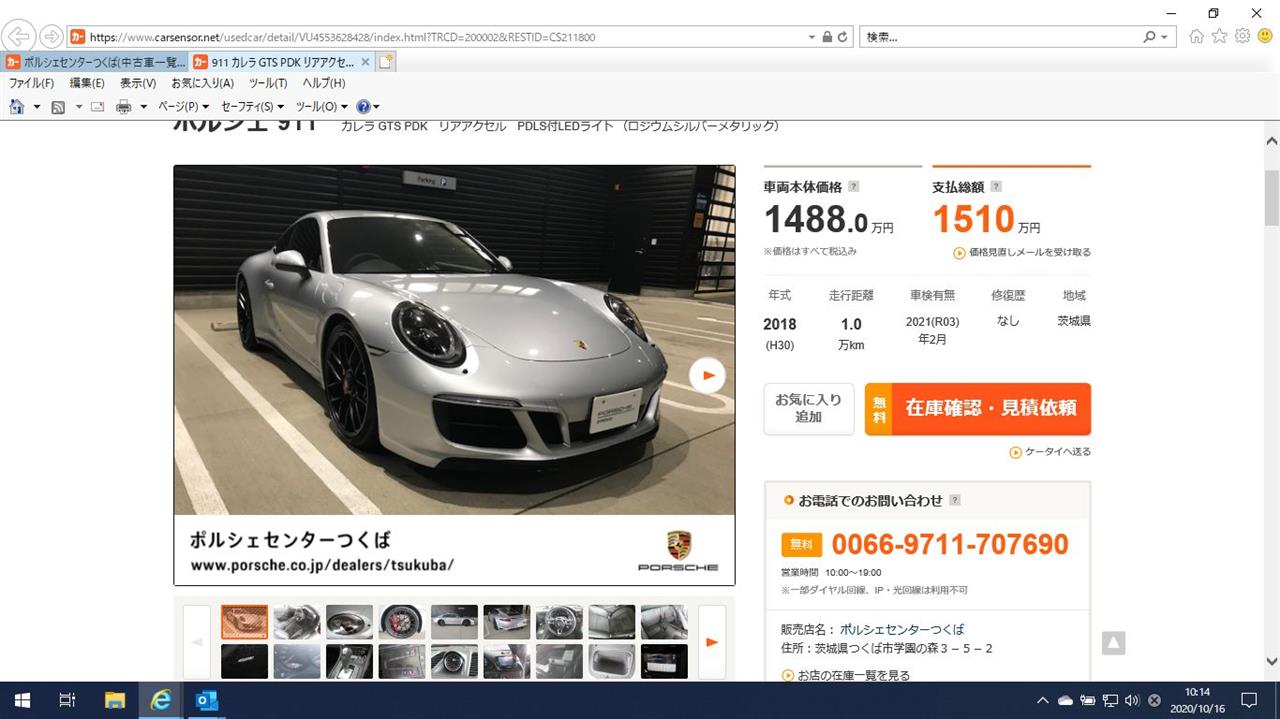Expand the Help icon dropdown arrow

pyautogui.click(x=376, y=106)
